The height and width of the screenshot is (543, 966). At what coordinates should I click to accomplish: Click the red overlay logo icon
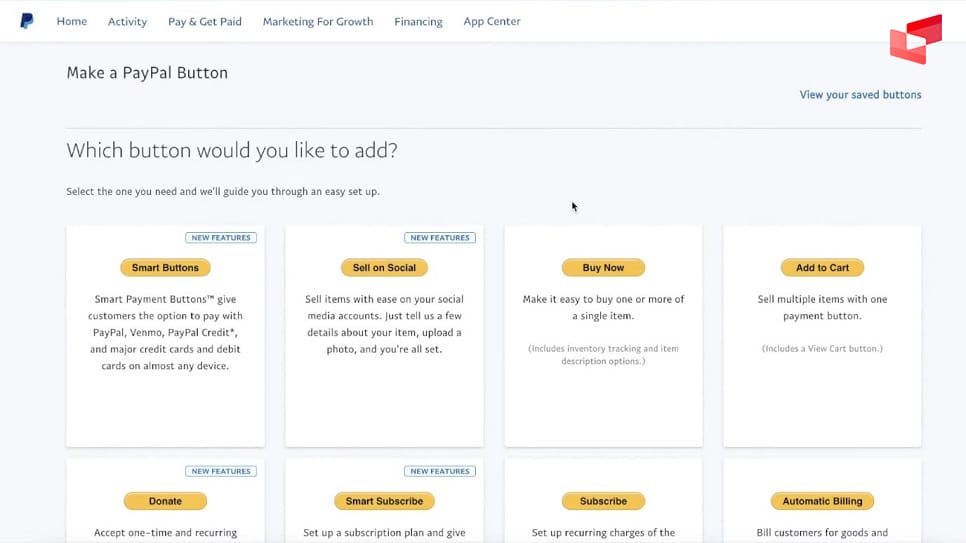[x=916, y=39]
